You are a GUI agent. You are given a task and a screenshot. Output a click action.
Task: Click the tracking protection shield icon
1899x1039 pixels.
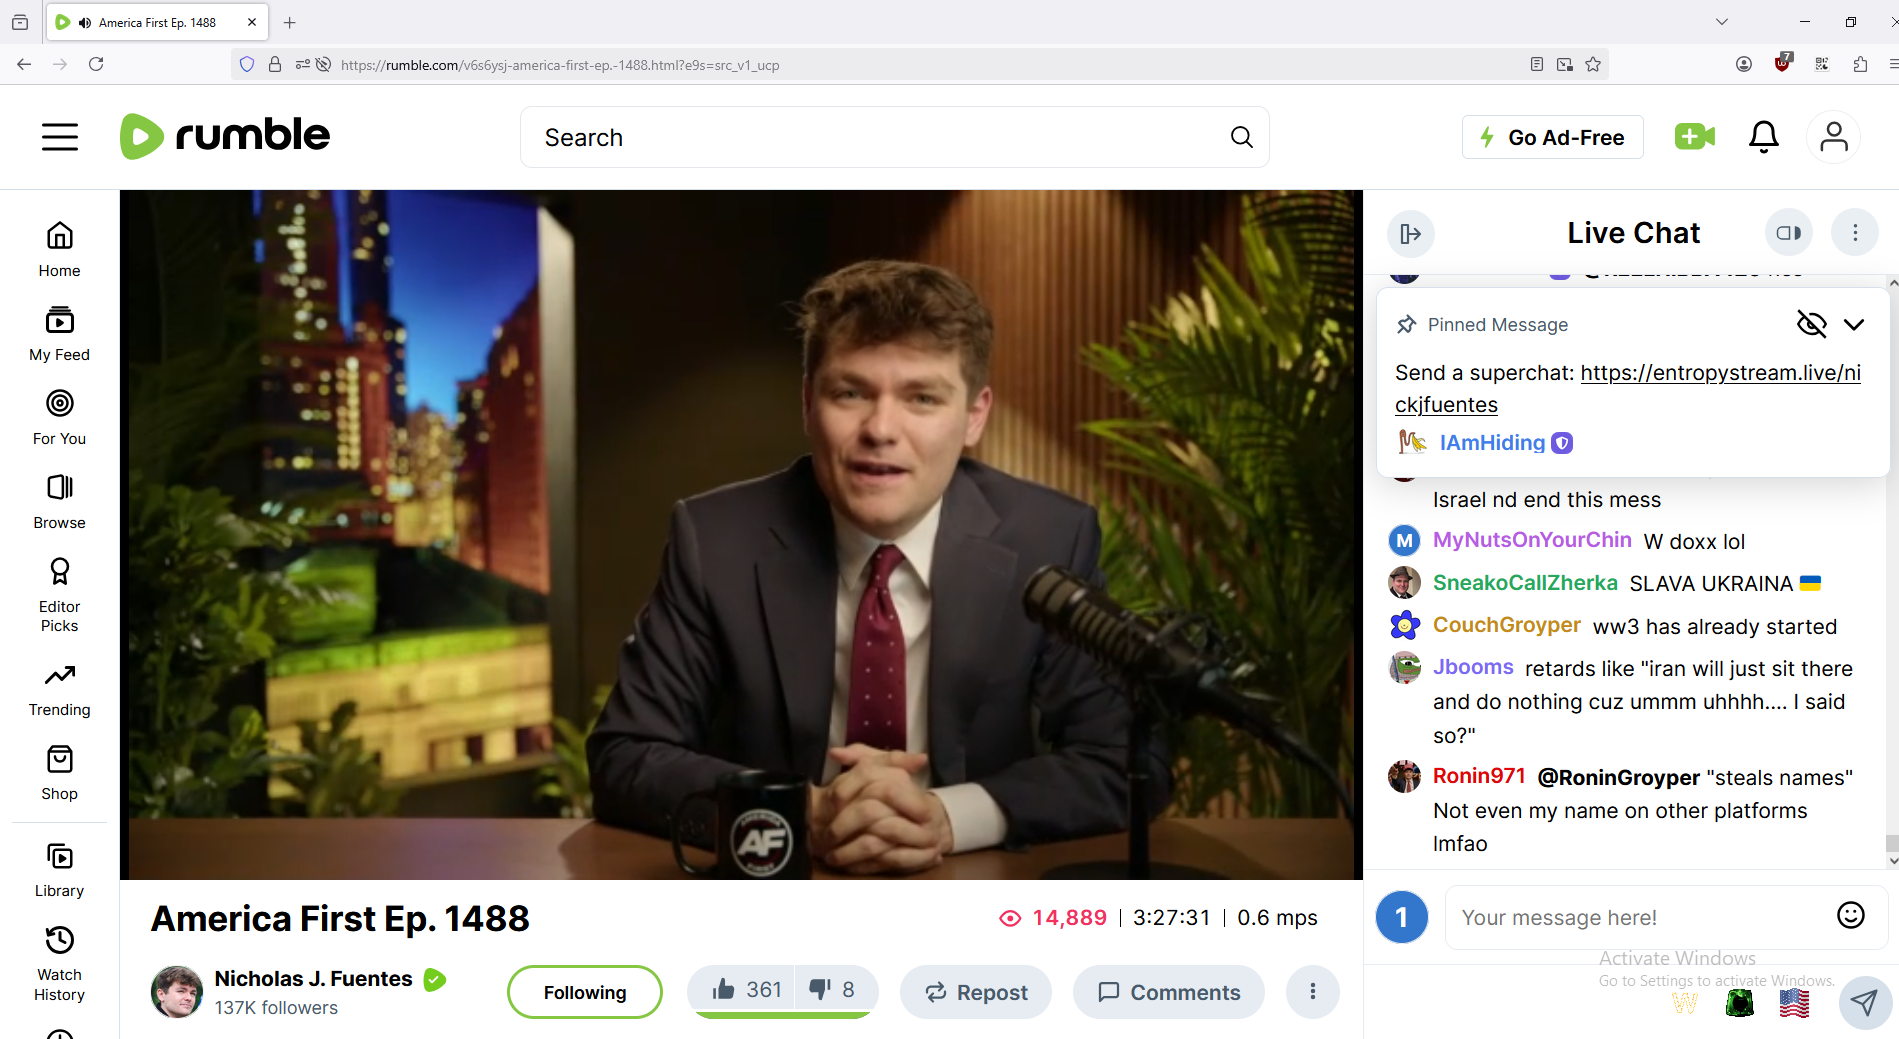coord(247,64)
